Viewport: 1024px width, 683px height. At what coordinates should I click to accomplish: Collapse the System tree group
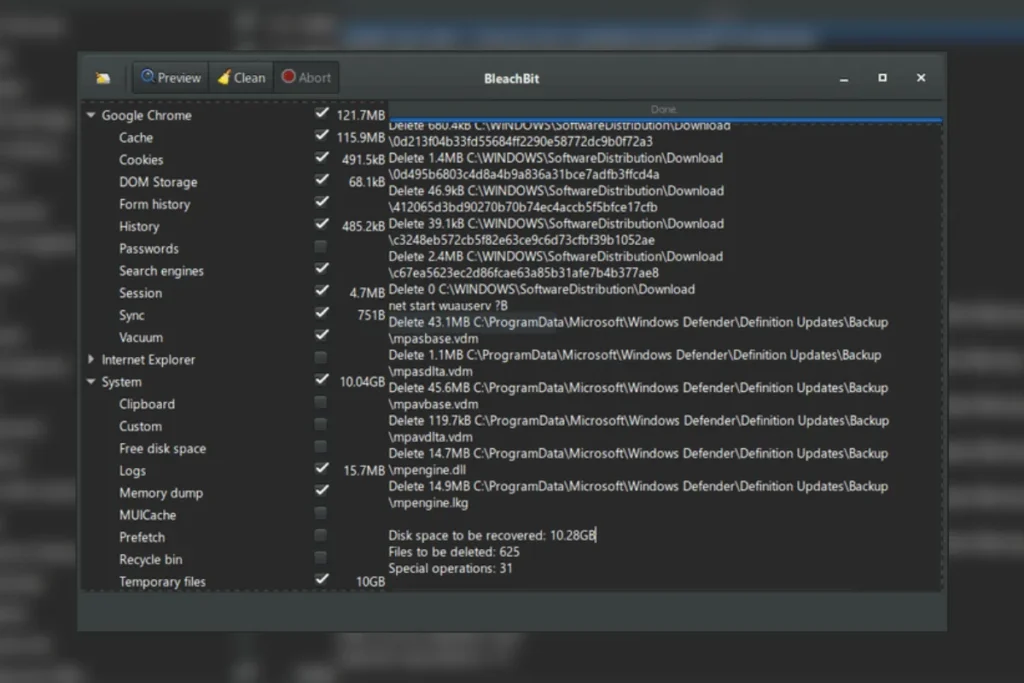click(91, 382)
